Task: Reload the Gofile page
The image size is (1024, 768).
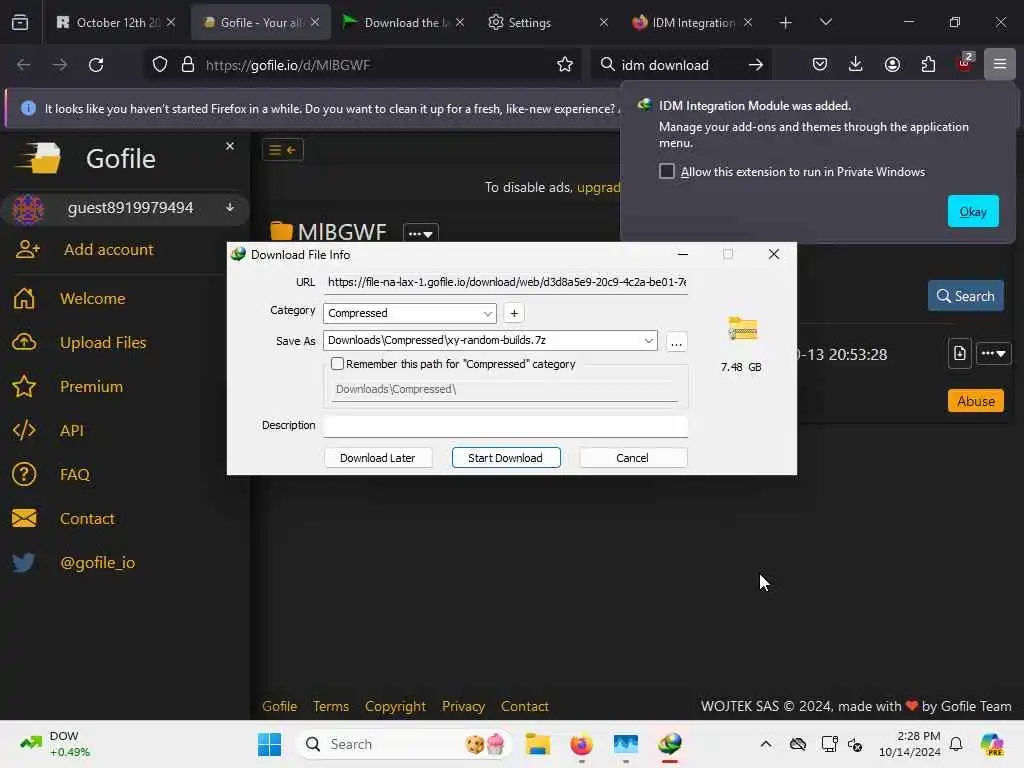Action: pyautogui.click(x=96, y=65)
